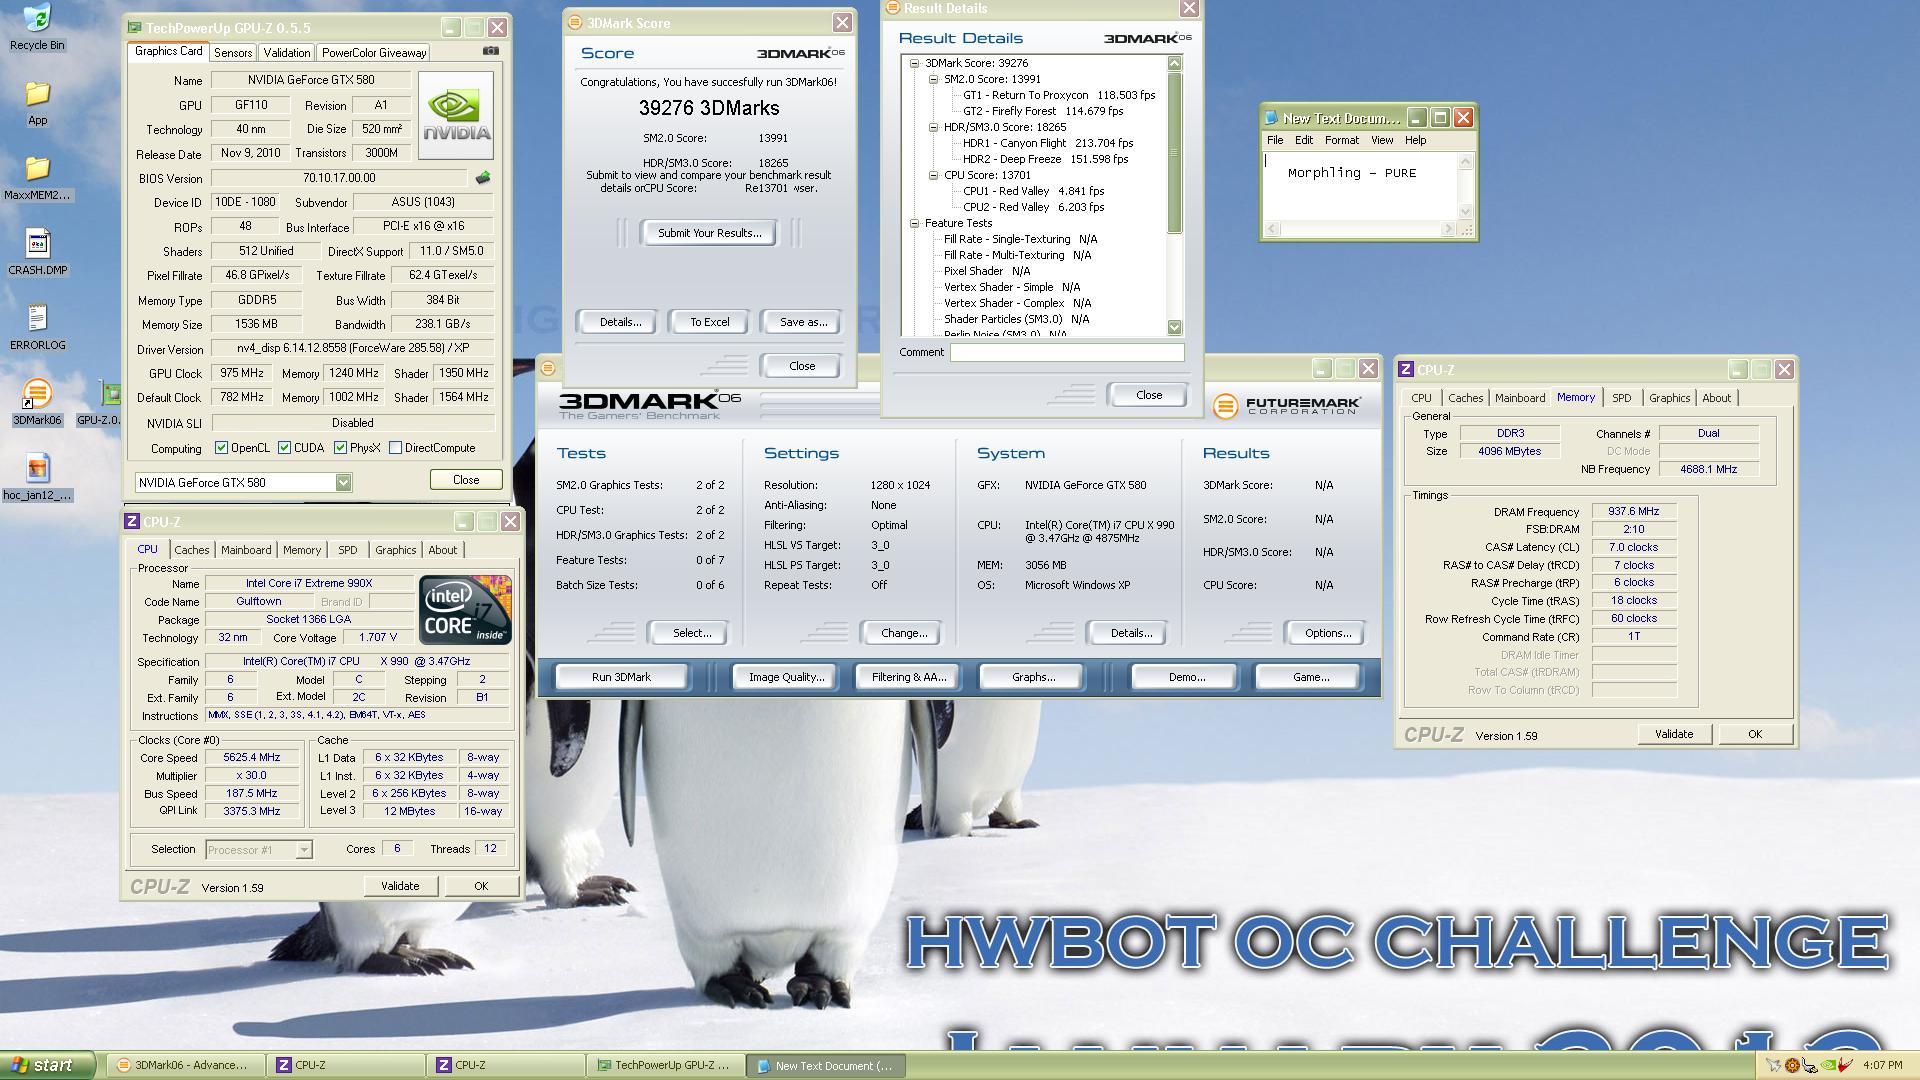Screen dimensions: 1920x1080
Task: Open the Graphs button in 3DMark06
Action: point(1033,677)
